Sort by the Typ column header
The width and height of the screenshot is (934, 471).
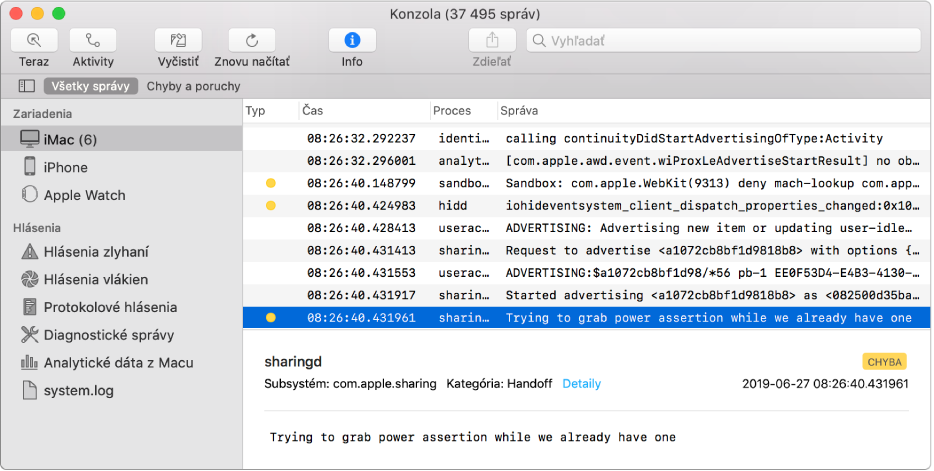[x=270, y=111]
